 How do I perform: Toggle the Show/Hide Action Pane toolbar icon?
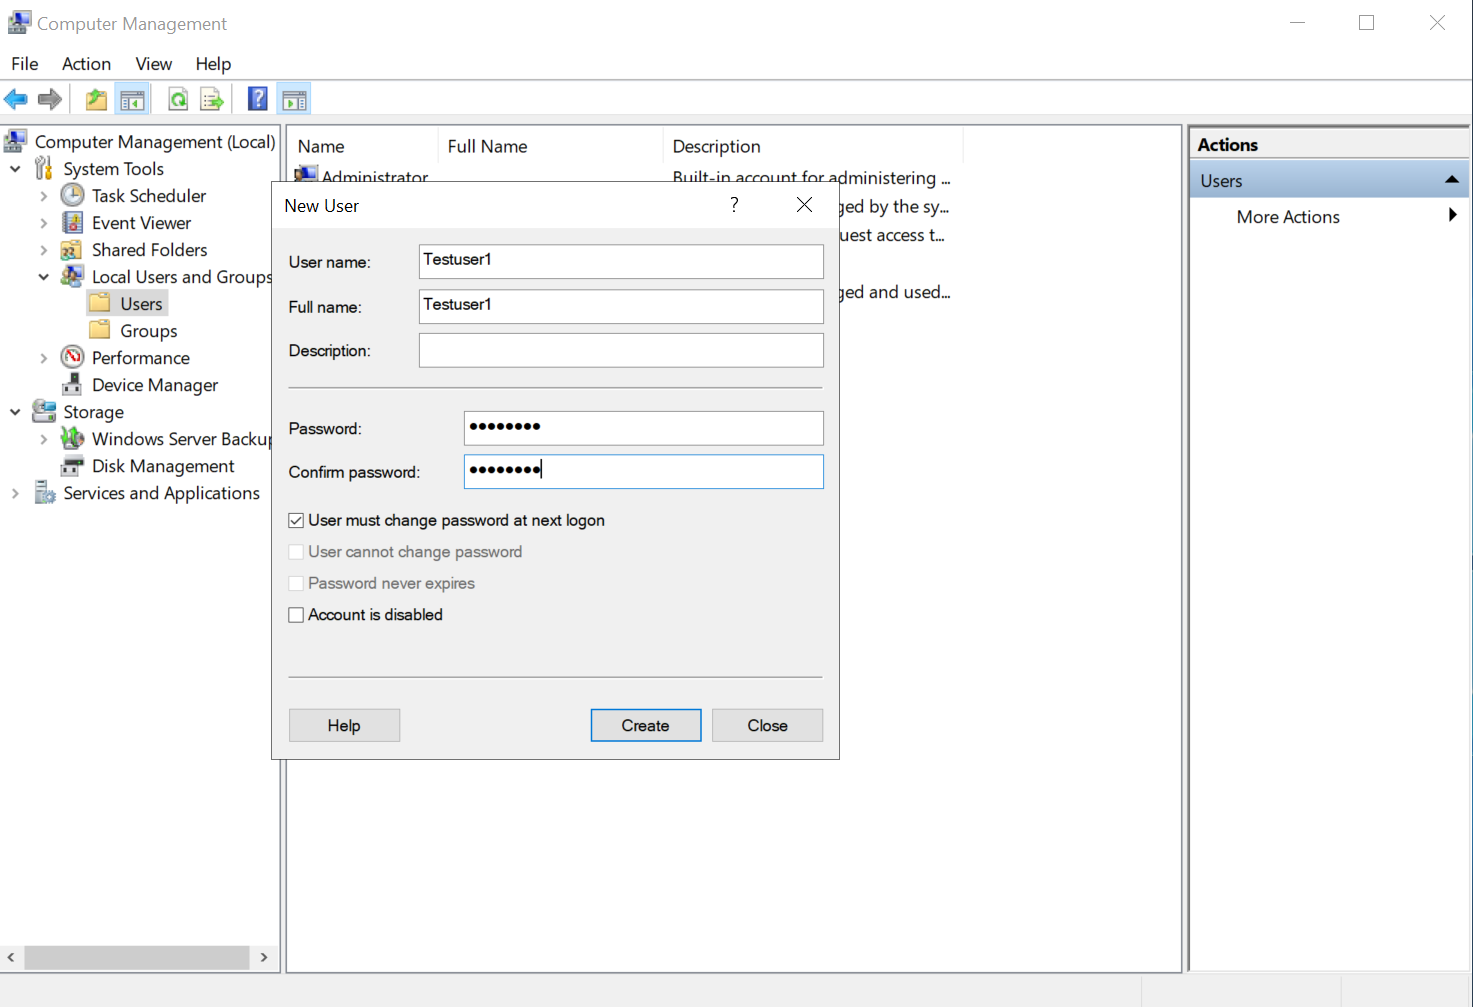click(x=294, y=99)
